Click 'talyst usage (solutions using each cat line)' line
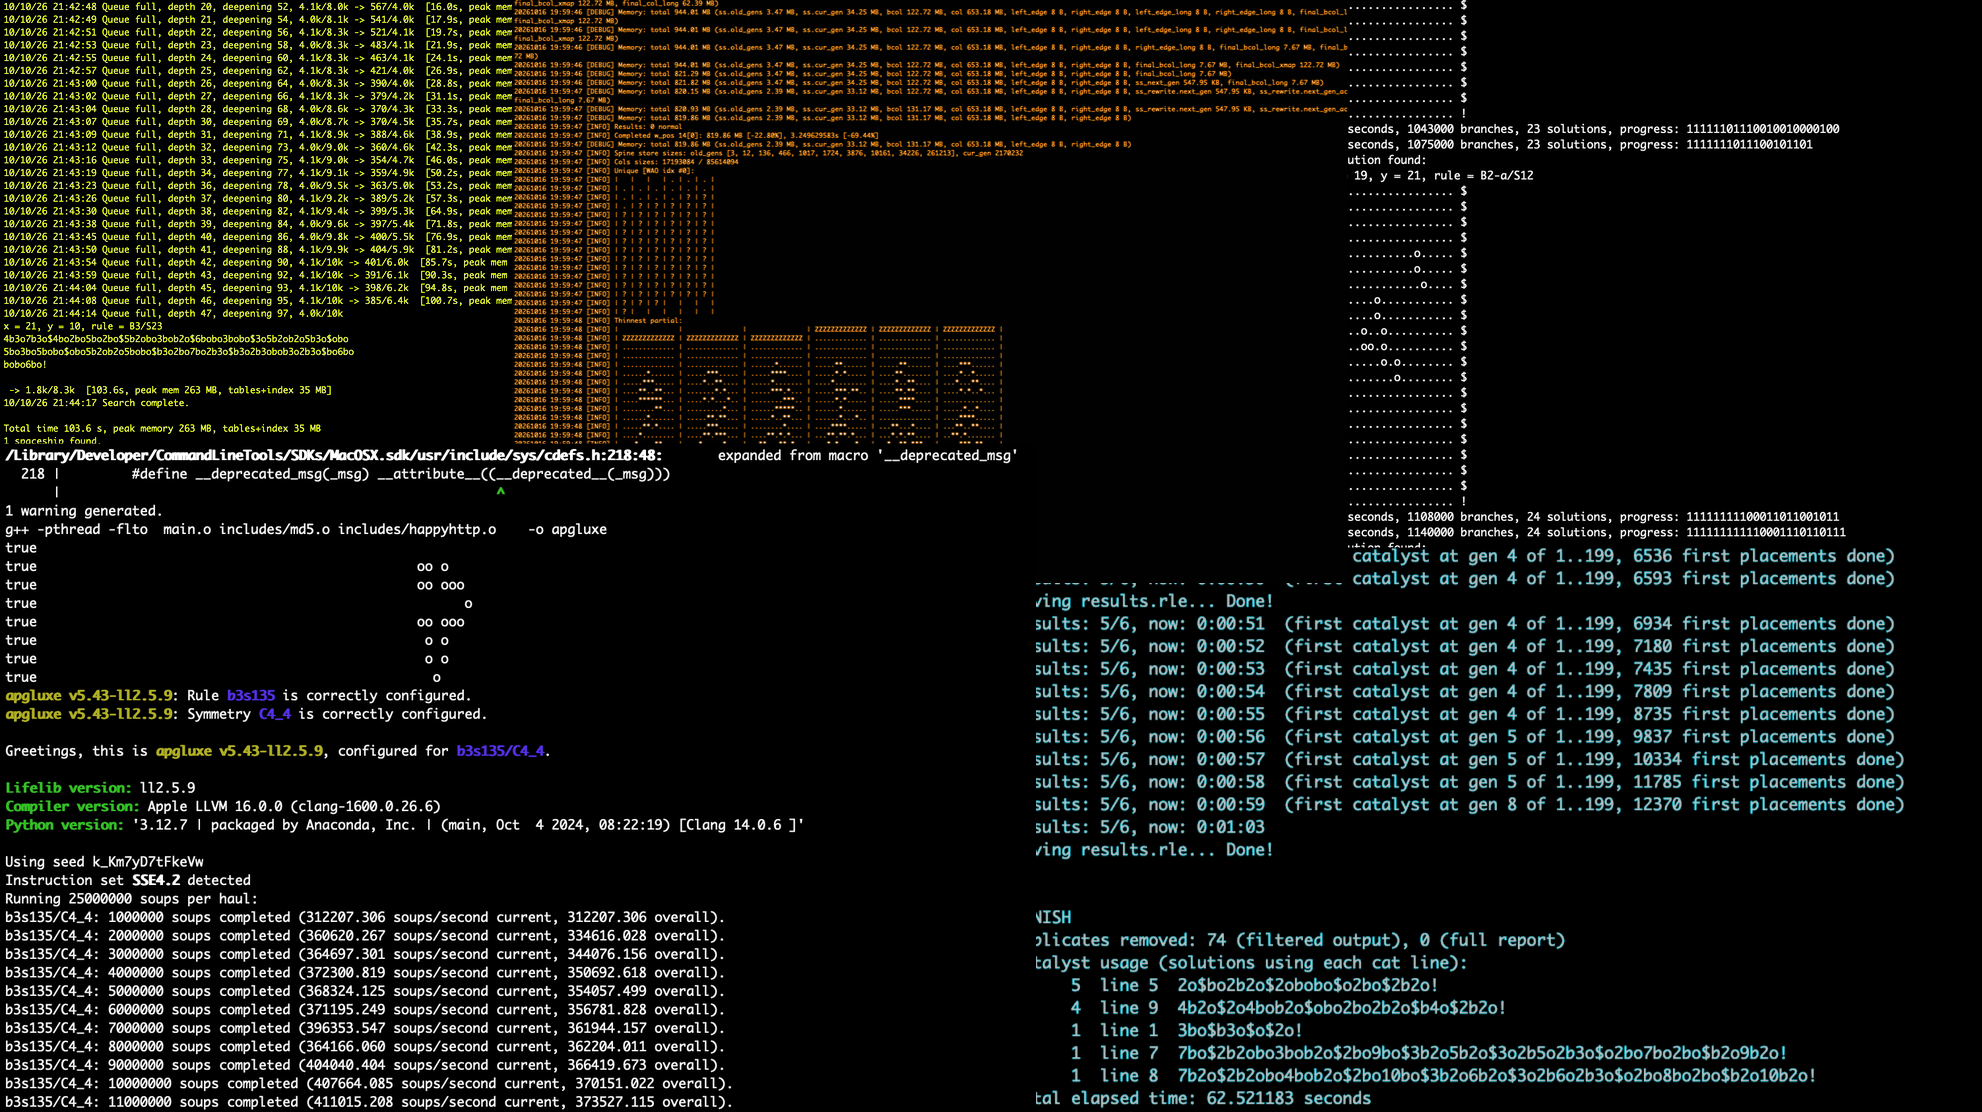This screenshot has height=1112, width=1982. tap(1251, 963)
